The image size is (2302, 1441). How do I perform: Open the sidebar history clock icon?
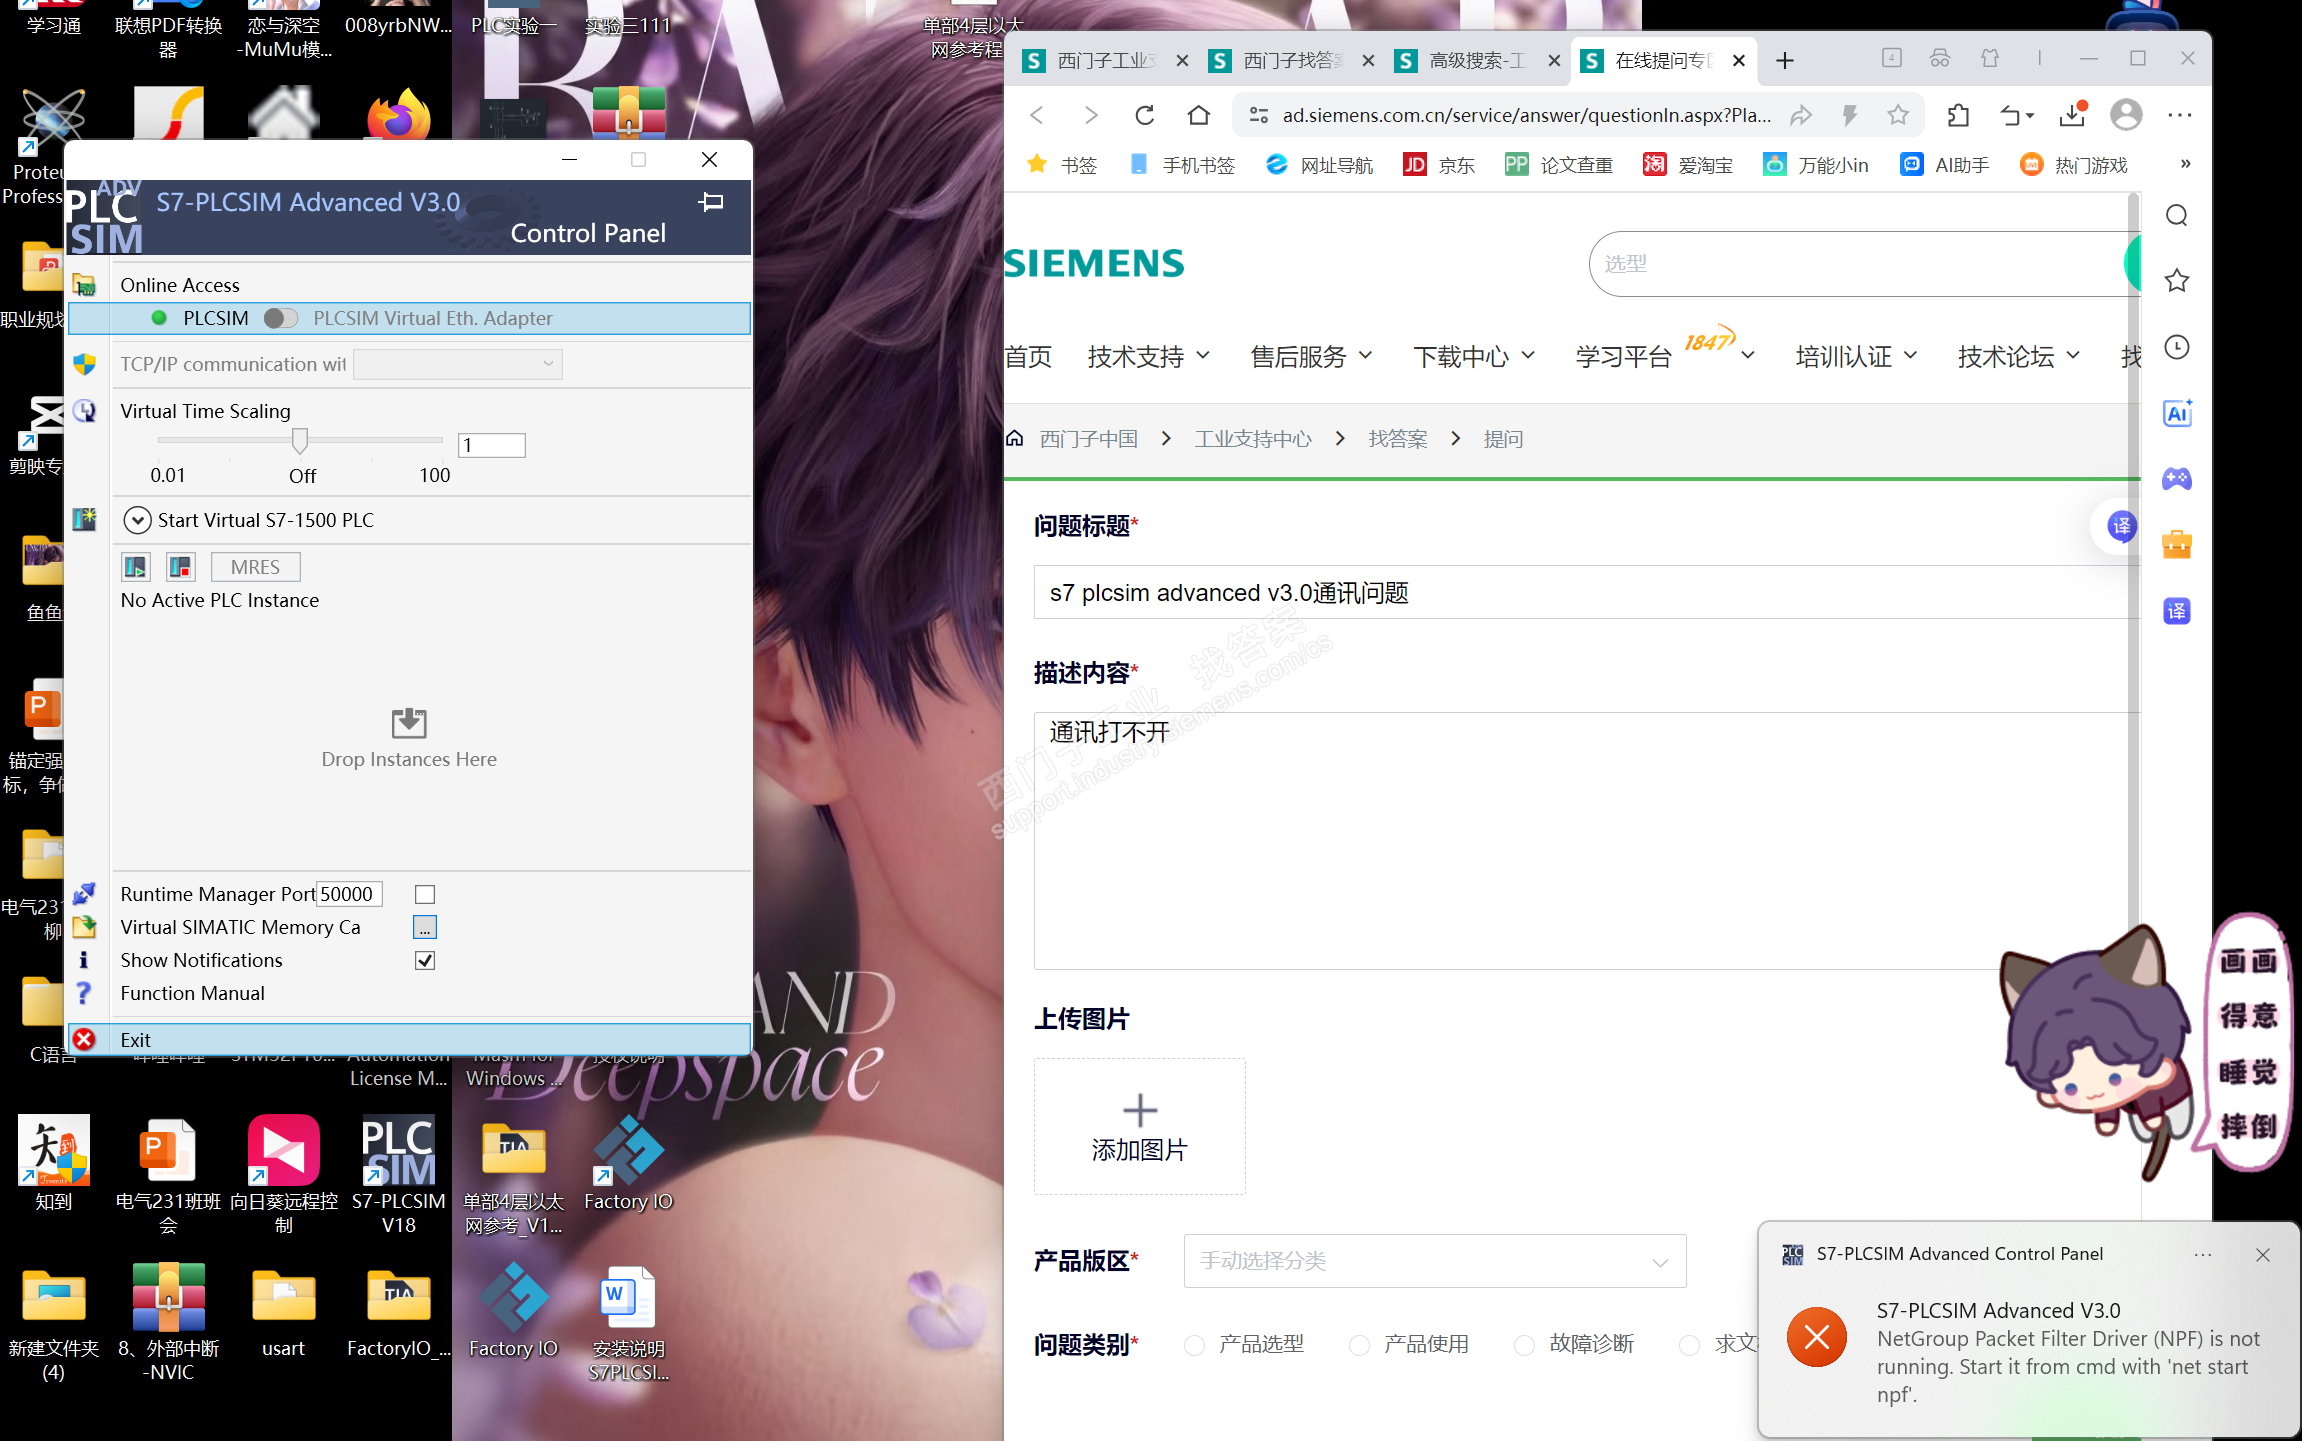[2177, 347]
